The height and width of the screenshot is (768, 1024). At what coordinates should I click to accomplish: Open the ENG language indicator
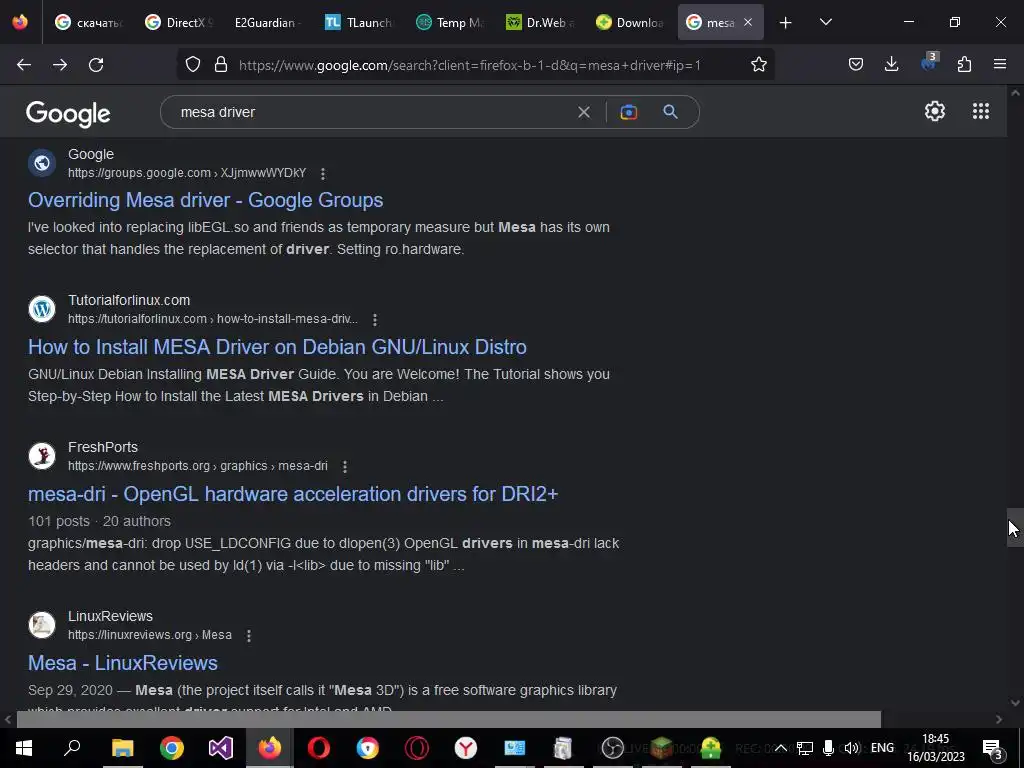click(x=882, y=748)
